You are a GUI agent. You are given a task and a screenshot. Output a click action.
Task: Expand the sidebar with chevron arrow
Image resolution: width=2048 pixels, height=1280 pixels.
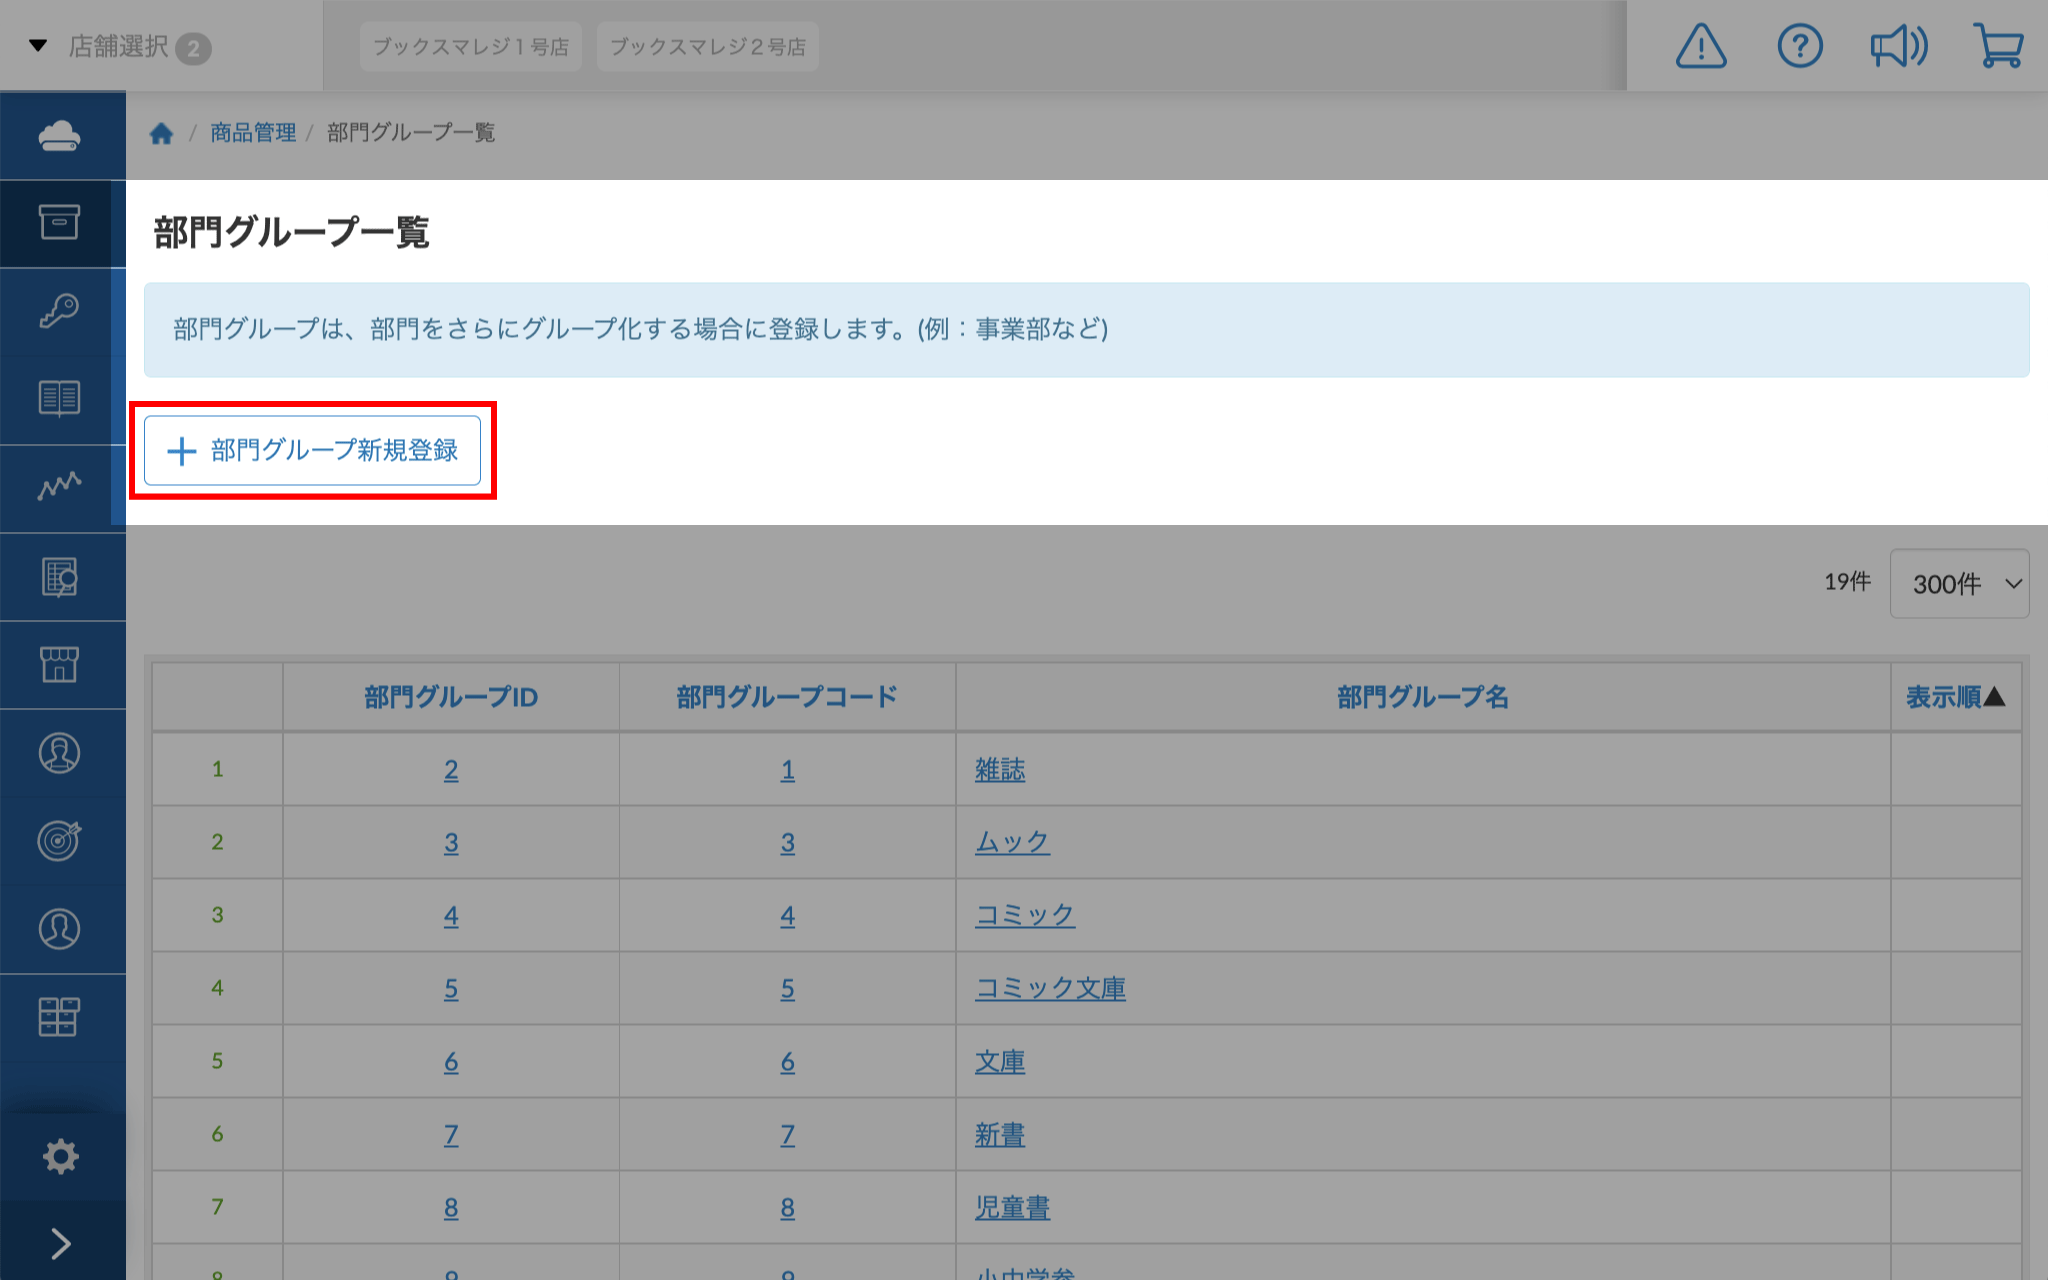60,1243
